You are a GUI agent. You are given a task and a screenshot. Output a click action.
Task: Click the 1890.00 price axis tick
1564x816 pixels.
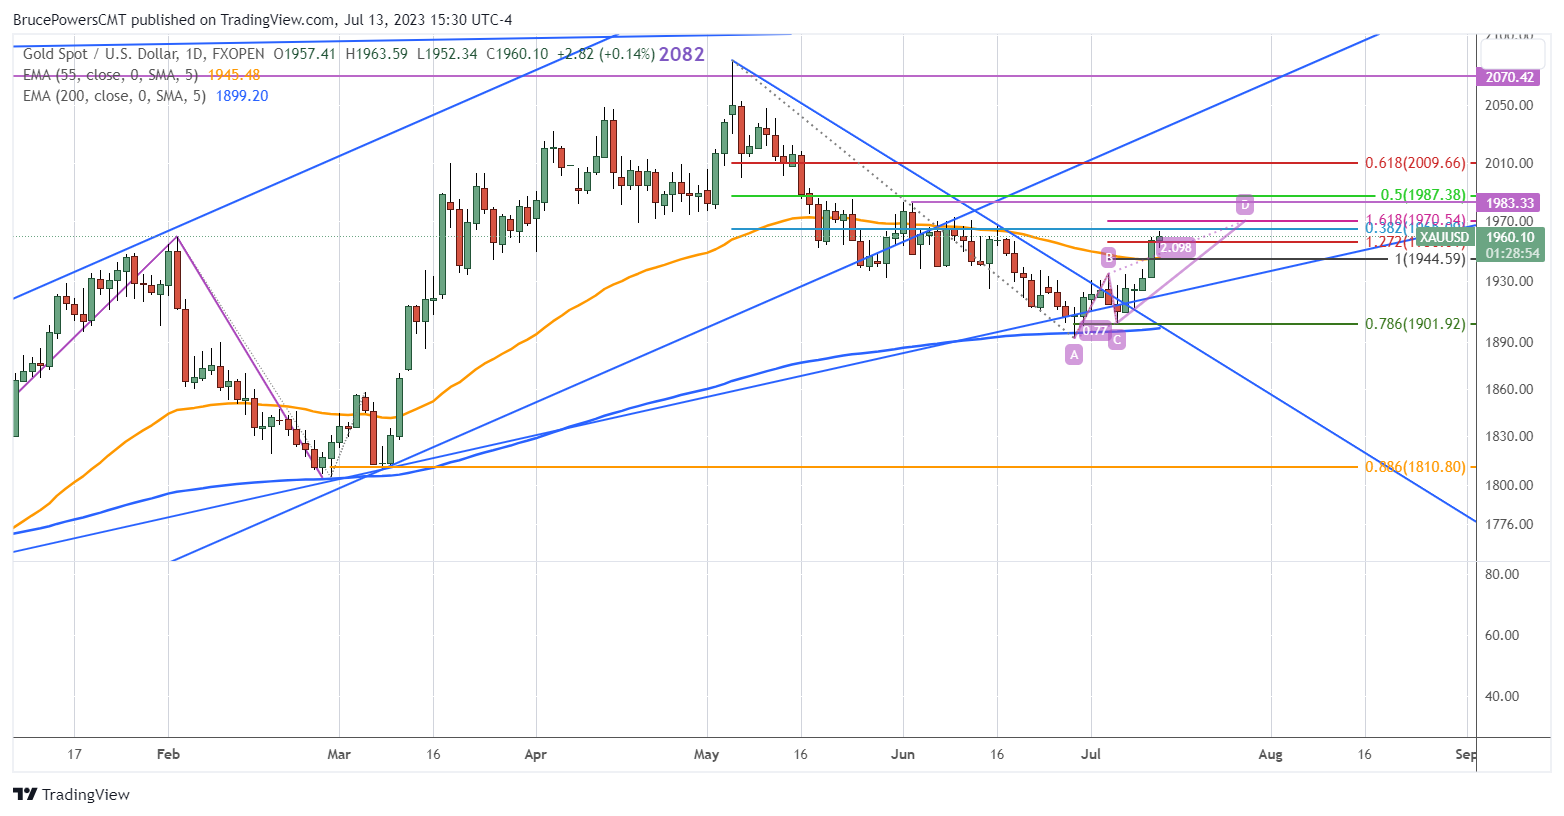1509,342
